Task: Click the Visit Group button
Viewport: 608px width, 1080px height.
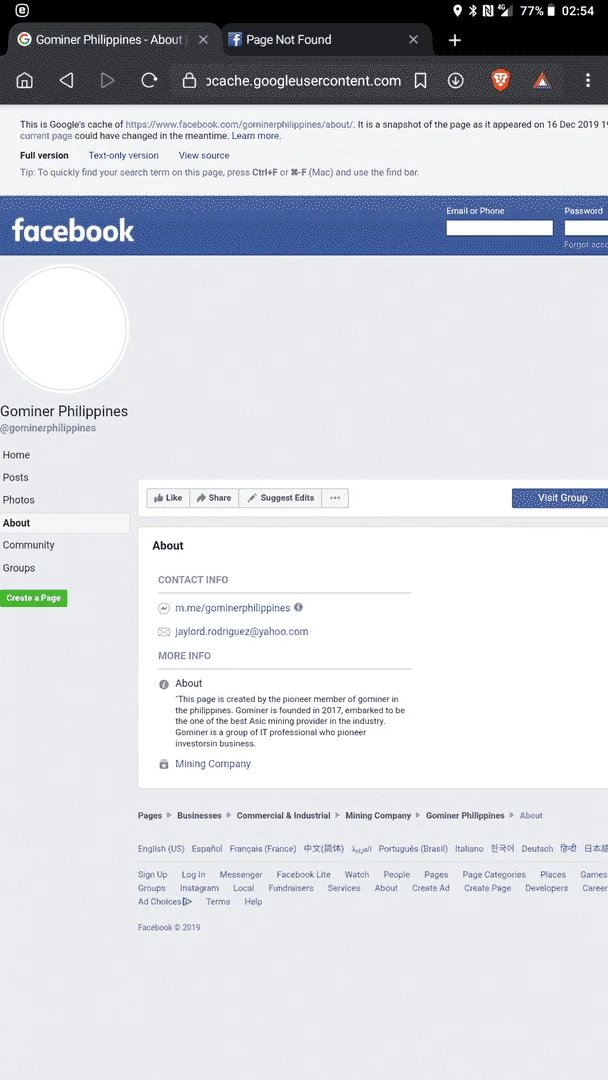Action: [560, 498]
